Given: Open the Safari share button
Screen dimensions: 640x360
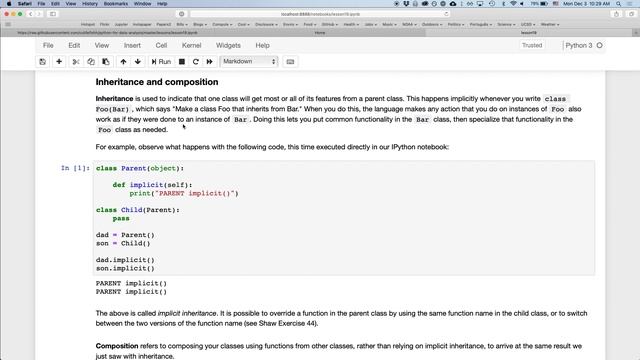Looking at the screenshot, I should [616, 14].
